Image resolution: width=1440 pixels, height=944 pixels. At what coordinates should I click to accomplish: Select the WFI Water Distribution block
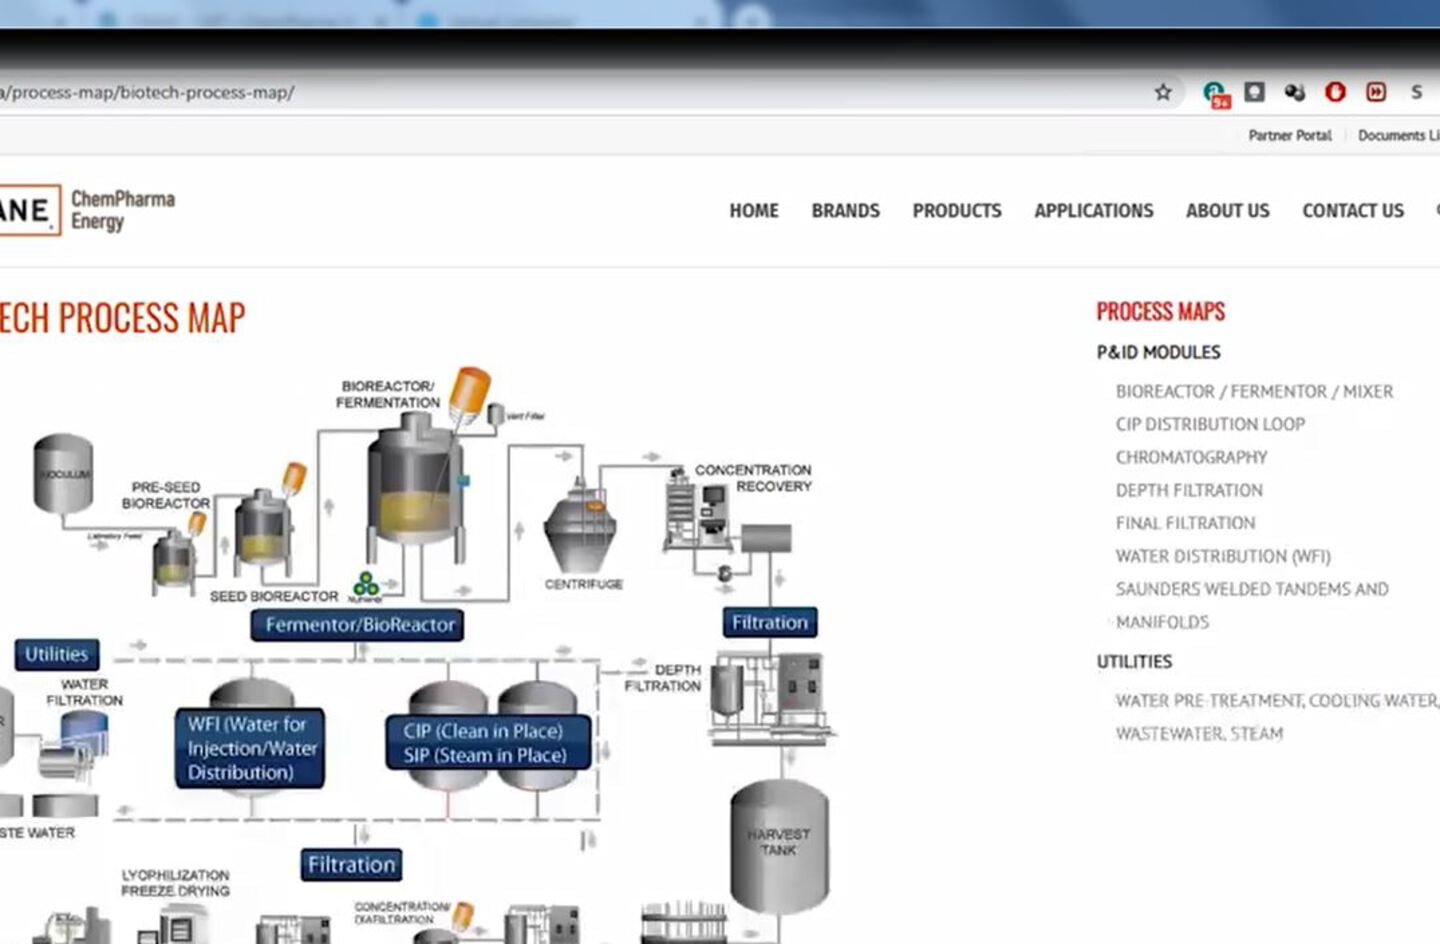[x=250, y=748]
